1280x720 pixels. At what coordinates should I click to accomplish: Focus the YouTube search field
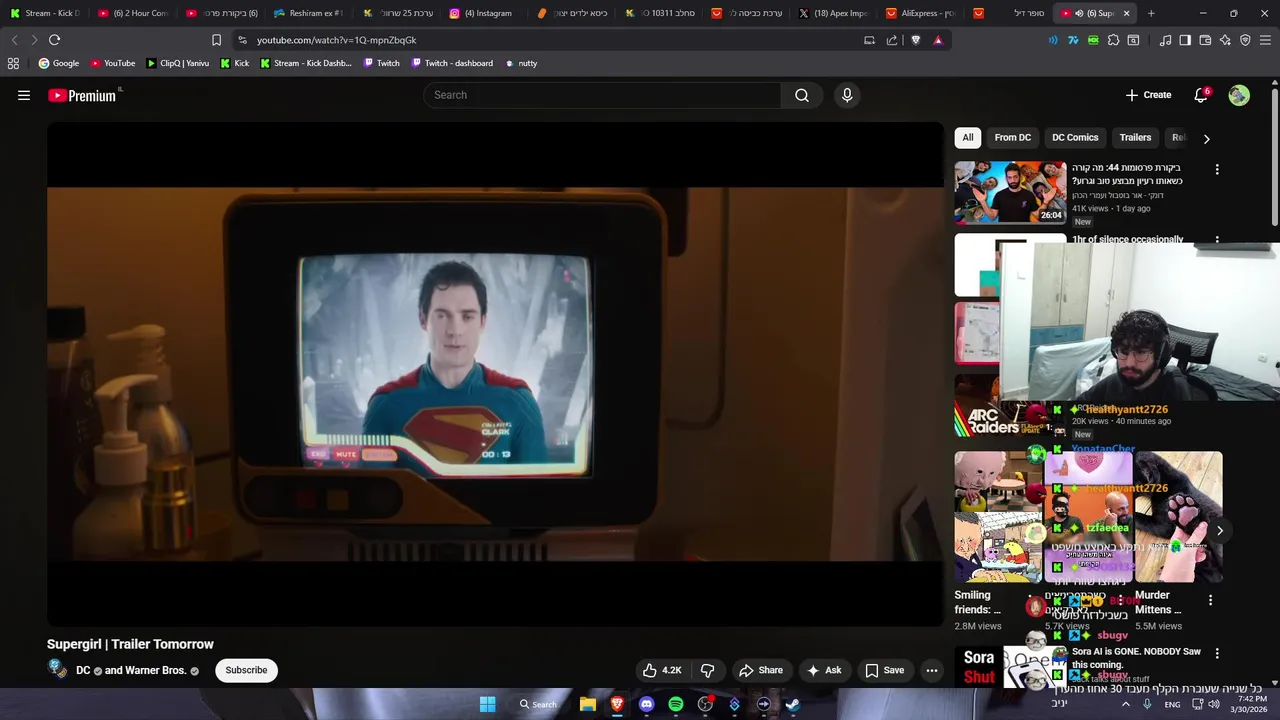click(x=603, y=95)
